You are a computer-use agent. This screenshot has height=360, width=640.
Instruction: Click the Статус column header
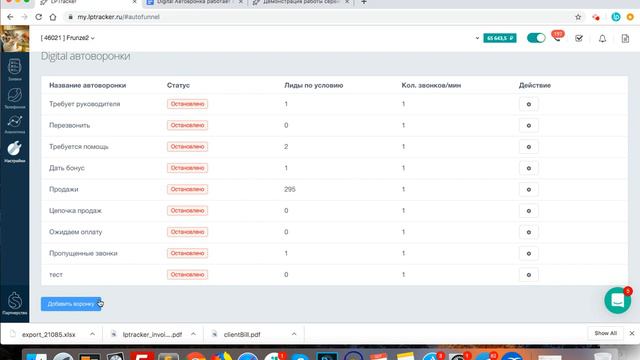tap(178, 85)
